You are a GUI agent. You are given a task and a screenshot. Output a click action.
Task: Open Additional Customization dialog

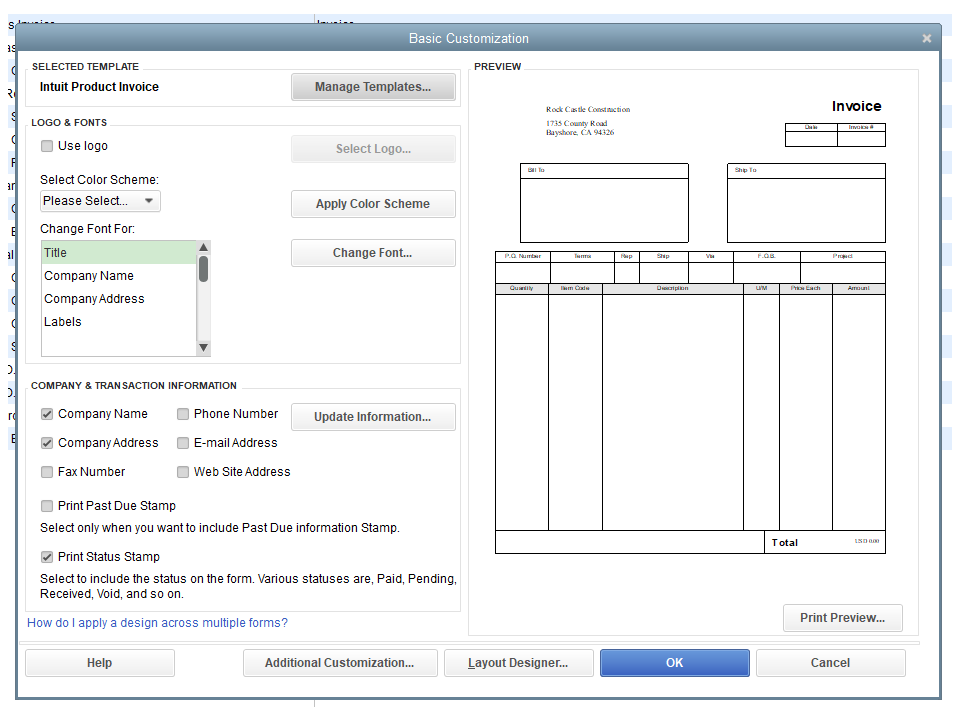click(x=340, y=663)
